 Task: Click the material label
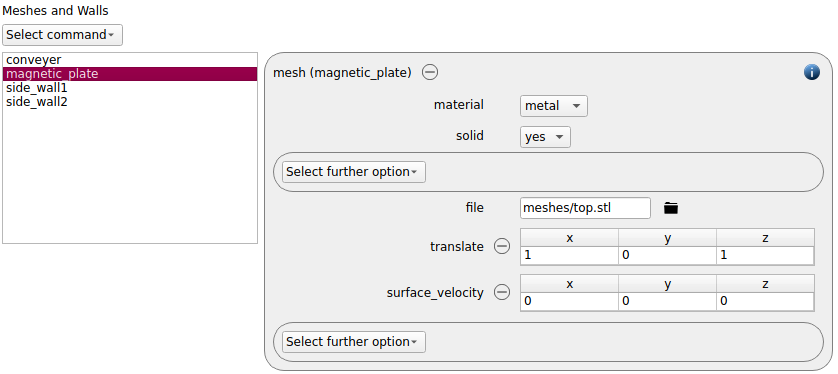pos(459,105)
